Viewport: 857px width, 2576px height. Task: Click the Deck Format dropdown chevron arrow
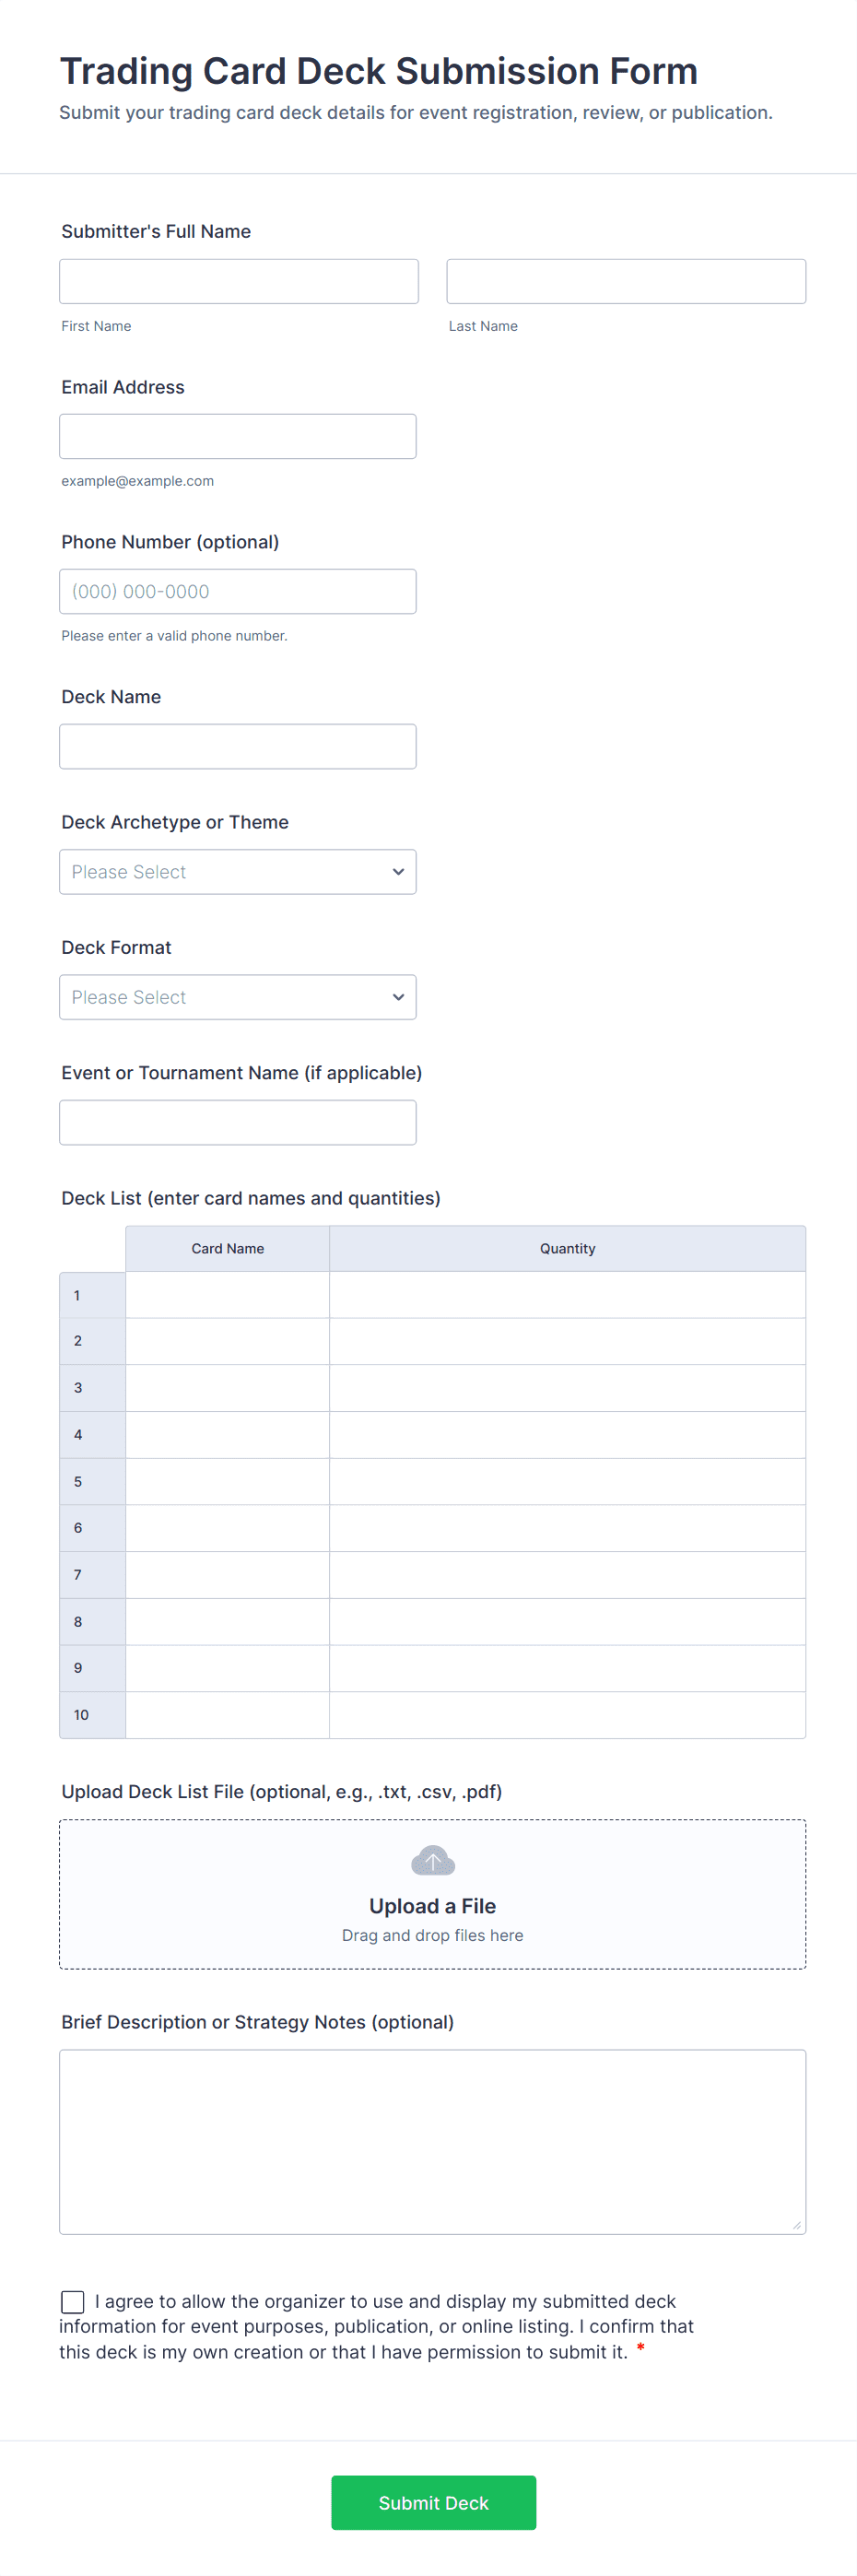click(x=398, y=997)
